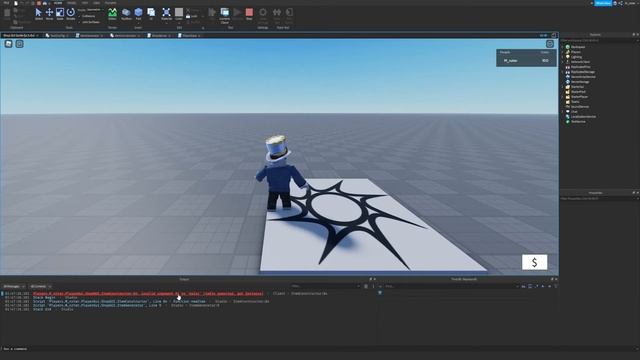Switch to the third script tab
This screenshot has width=640, height=360.
89,36
